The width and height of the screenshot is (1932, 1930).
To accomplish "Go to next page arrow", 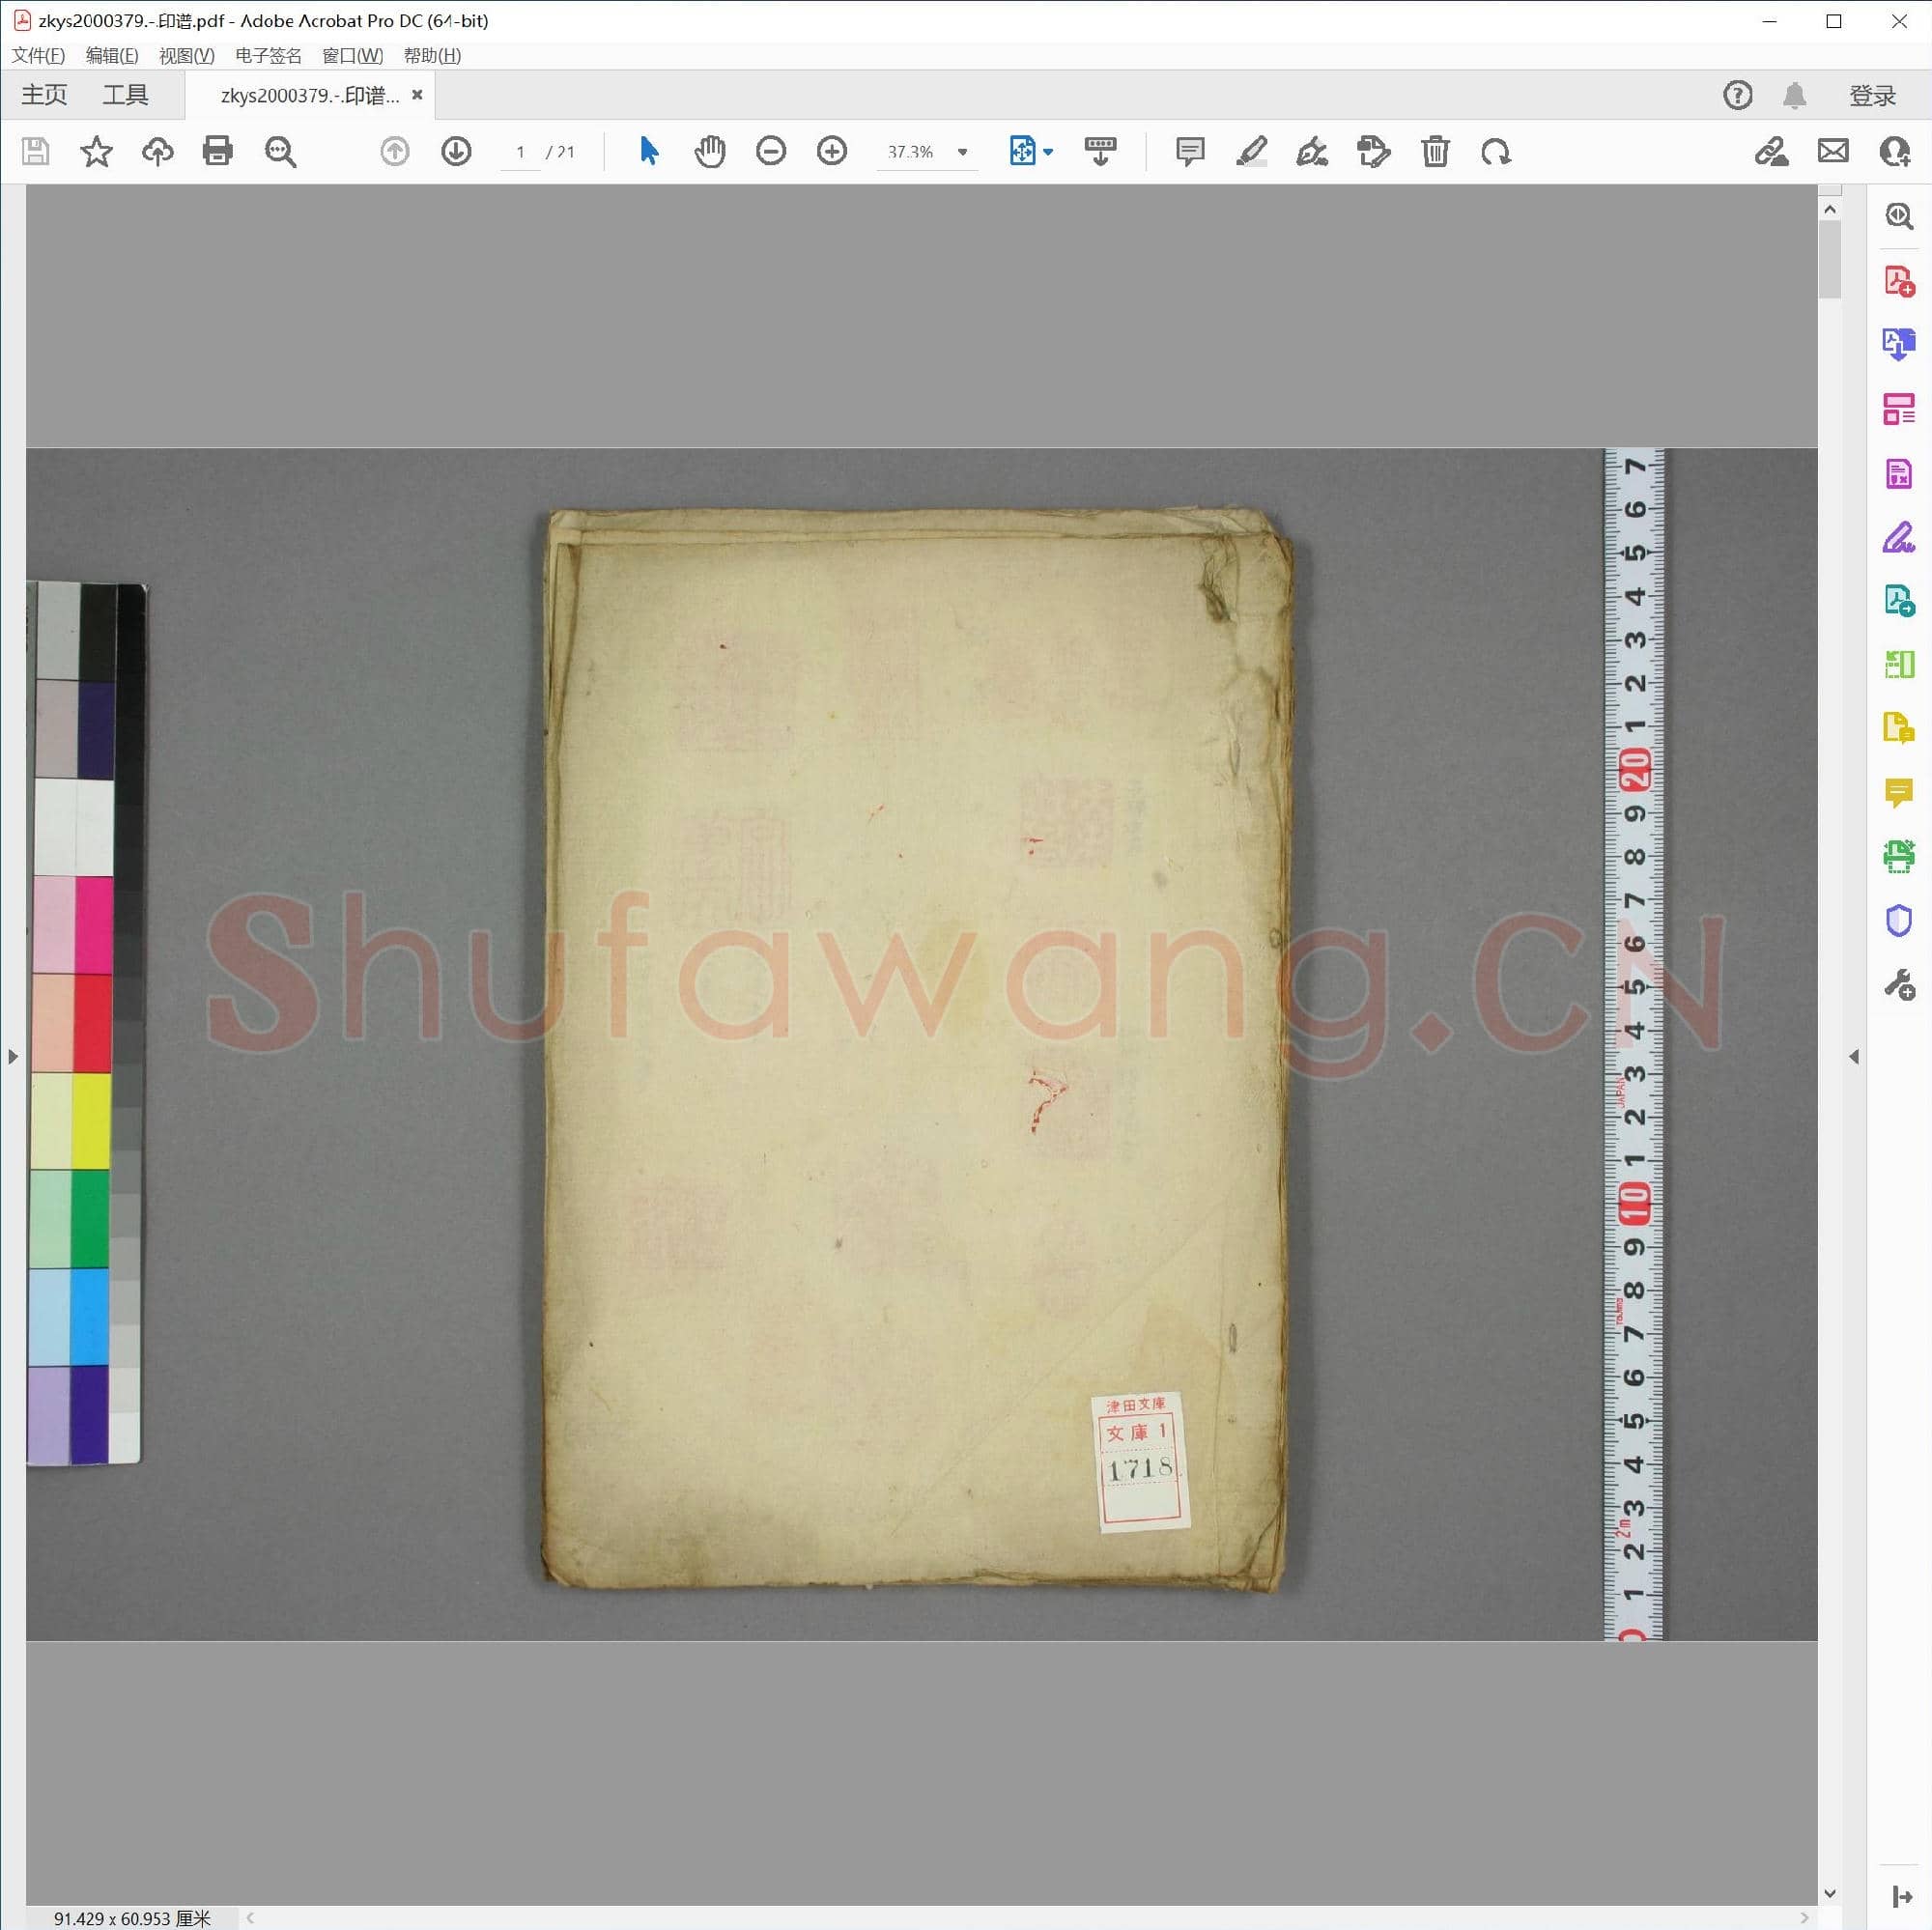I will tap(456, 151).
